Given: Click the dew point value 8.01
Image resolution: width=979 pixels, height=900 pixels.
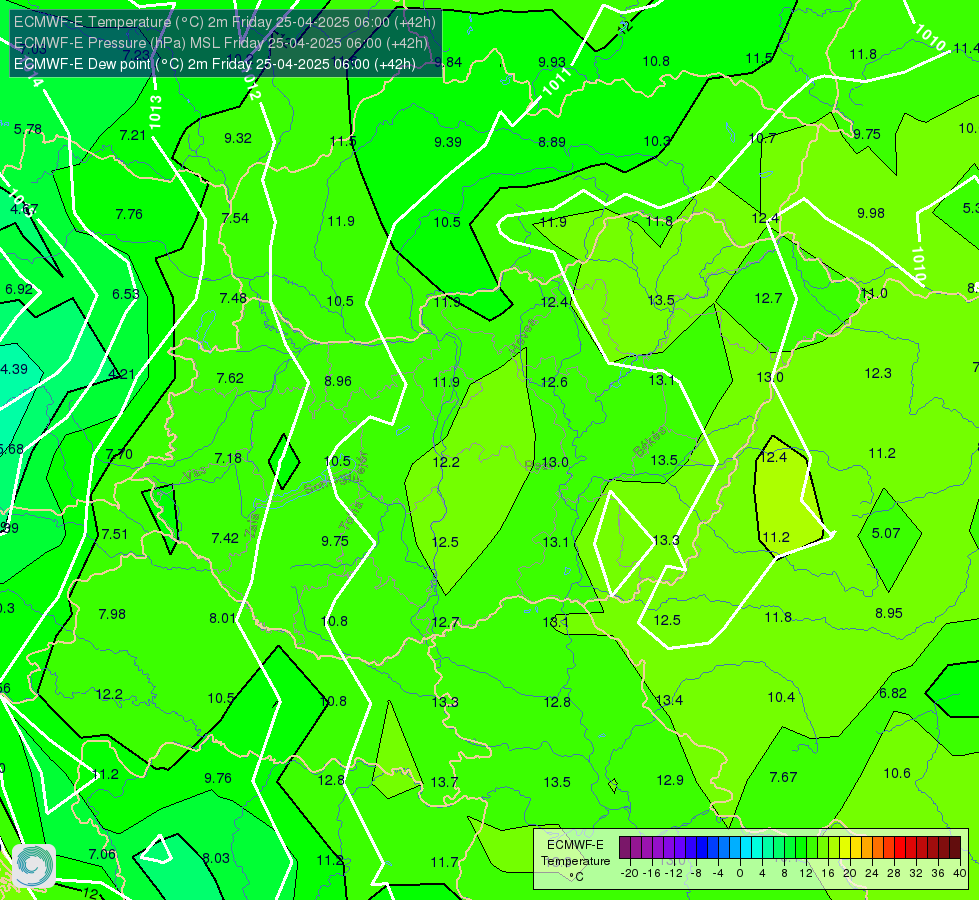Looking at the screenshot, I should coord(223,619).
